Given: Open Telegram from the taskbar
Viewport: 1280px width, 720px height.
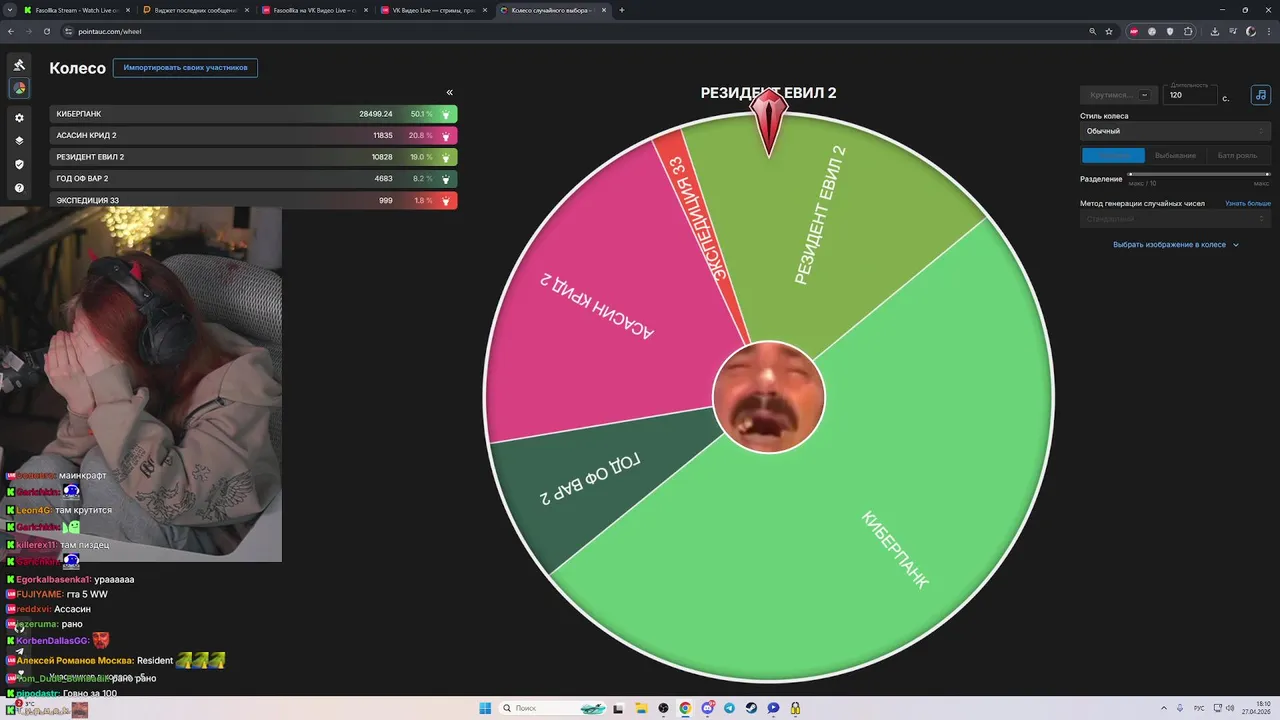Looking at the screenshot, I should pos(729,708).
